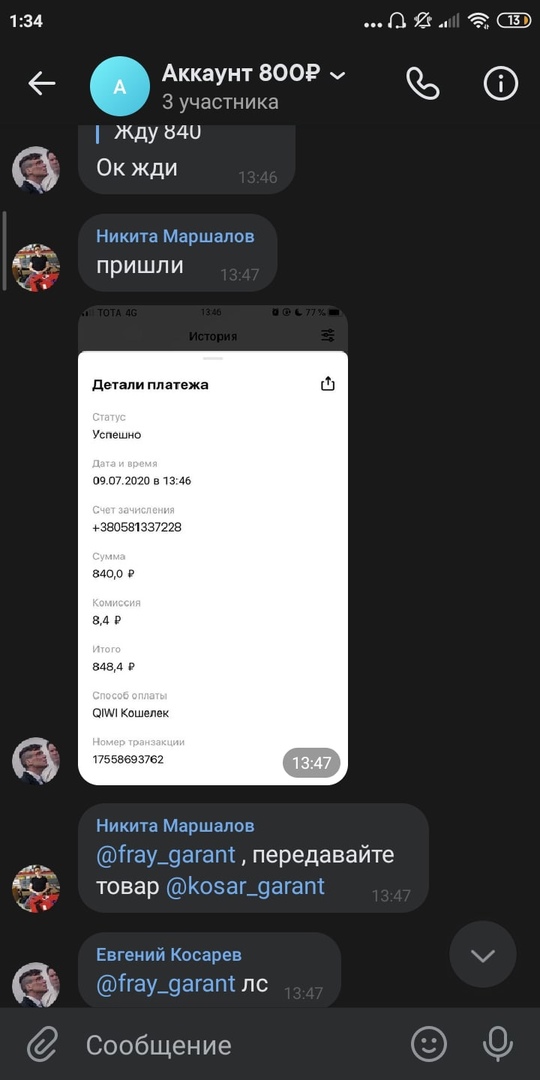
Task: Open the payment details screenshot thumbnail
Action: pos(213,545)
